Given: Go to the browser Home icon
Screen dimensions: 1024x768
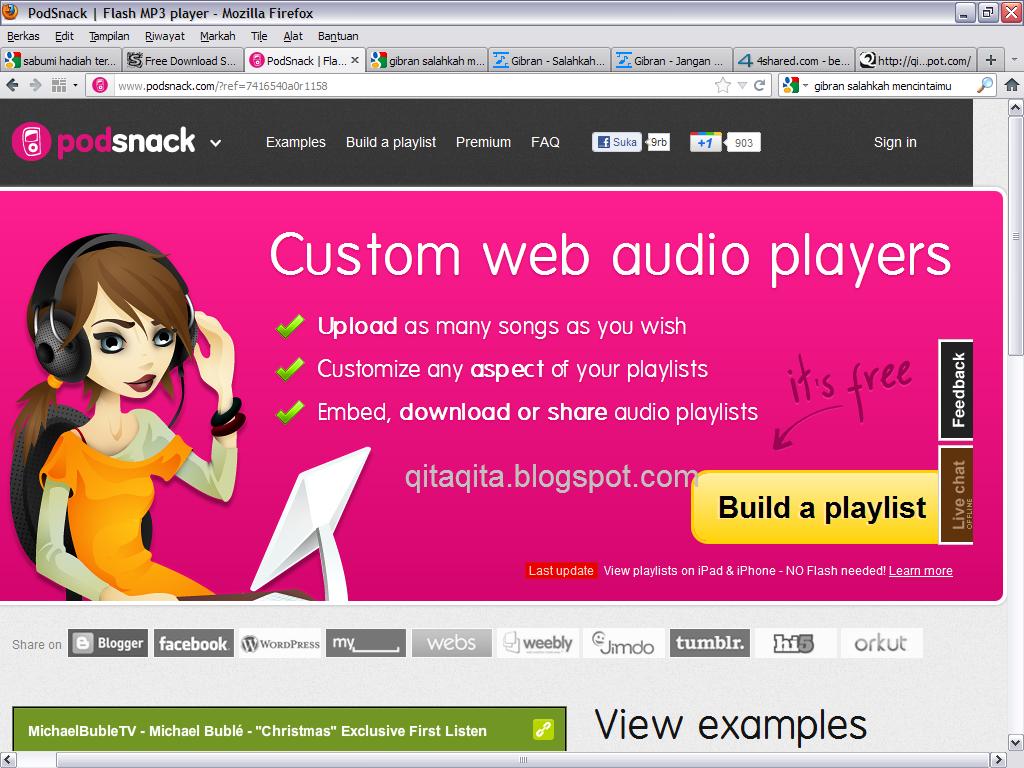Looking at the screenshot, I should (x=1012, y=85).
